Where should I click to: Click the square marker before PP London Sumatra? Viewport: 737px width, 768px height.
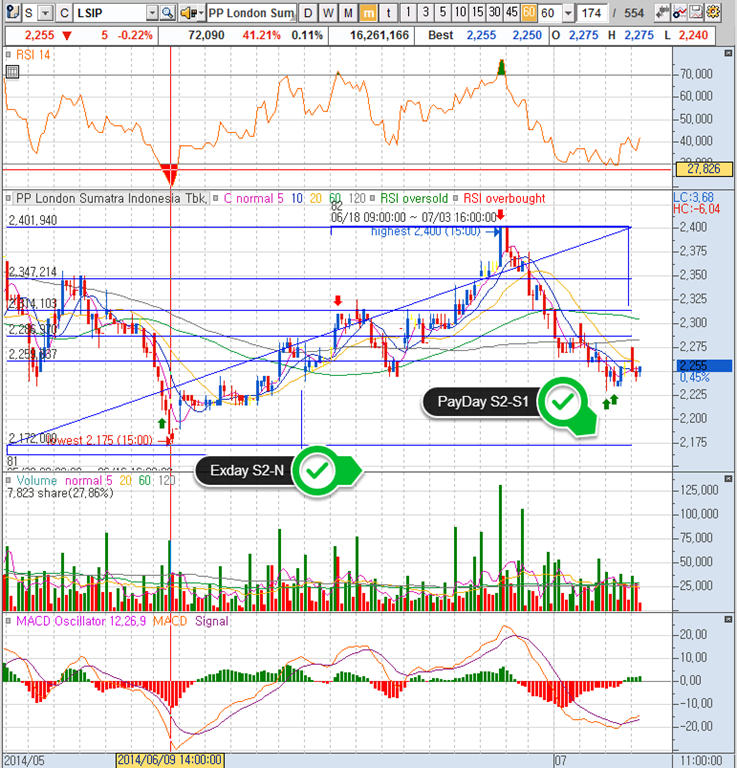8,198
